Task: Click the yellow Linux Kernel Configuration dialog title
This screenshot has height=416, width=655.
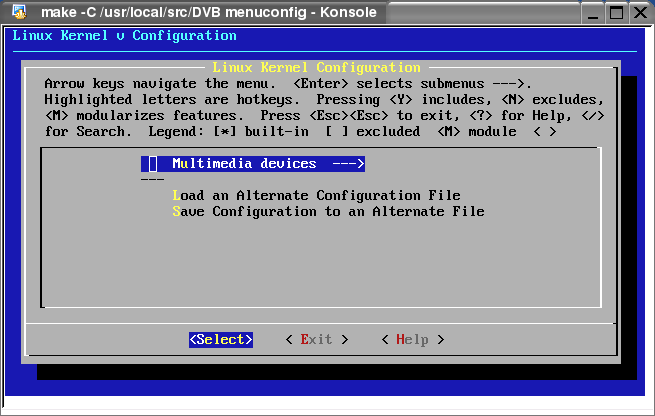Action: click(316, 68)
